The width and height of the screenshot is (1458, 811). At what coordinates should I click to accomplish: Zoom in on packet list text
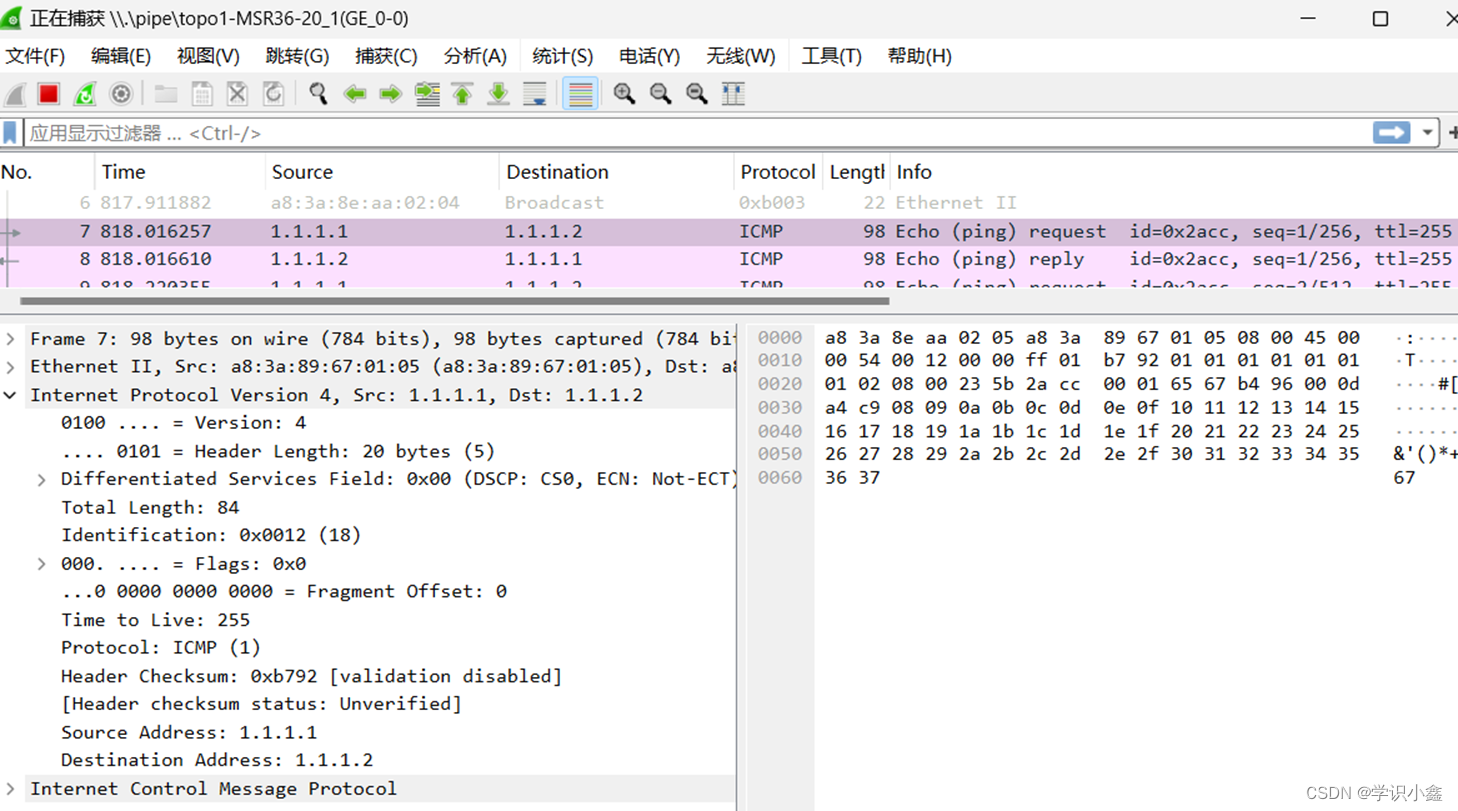coord(623,93)
